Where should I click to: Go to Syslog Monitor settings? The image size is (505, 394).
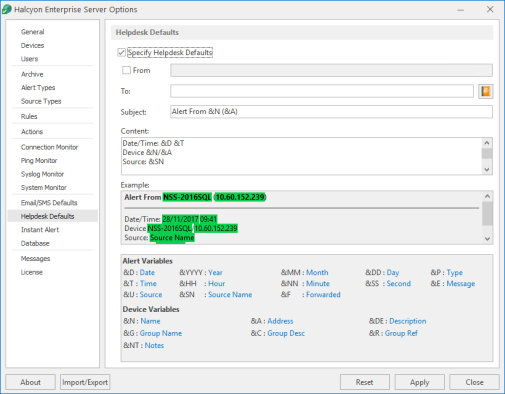pos(42,174)
